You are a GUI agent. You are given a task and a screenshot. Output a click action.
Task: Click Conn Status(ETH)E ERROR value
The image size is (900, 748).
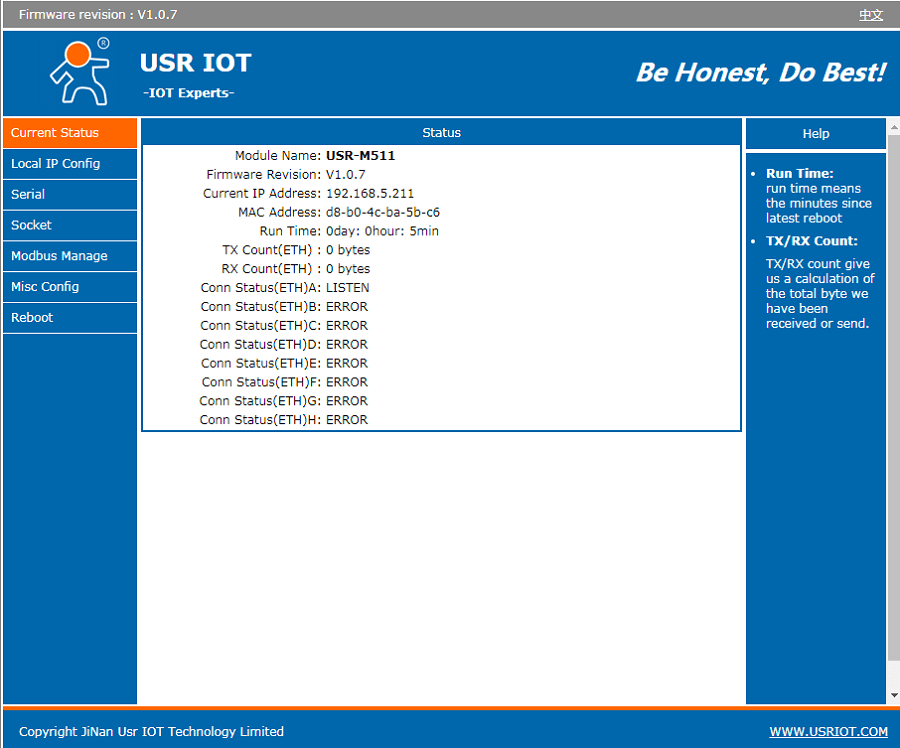(x=347, y=363)
